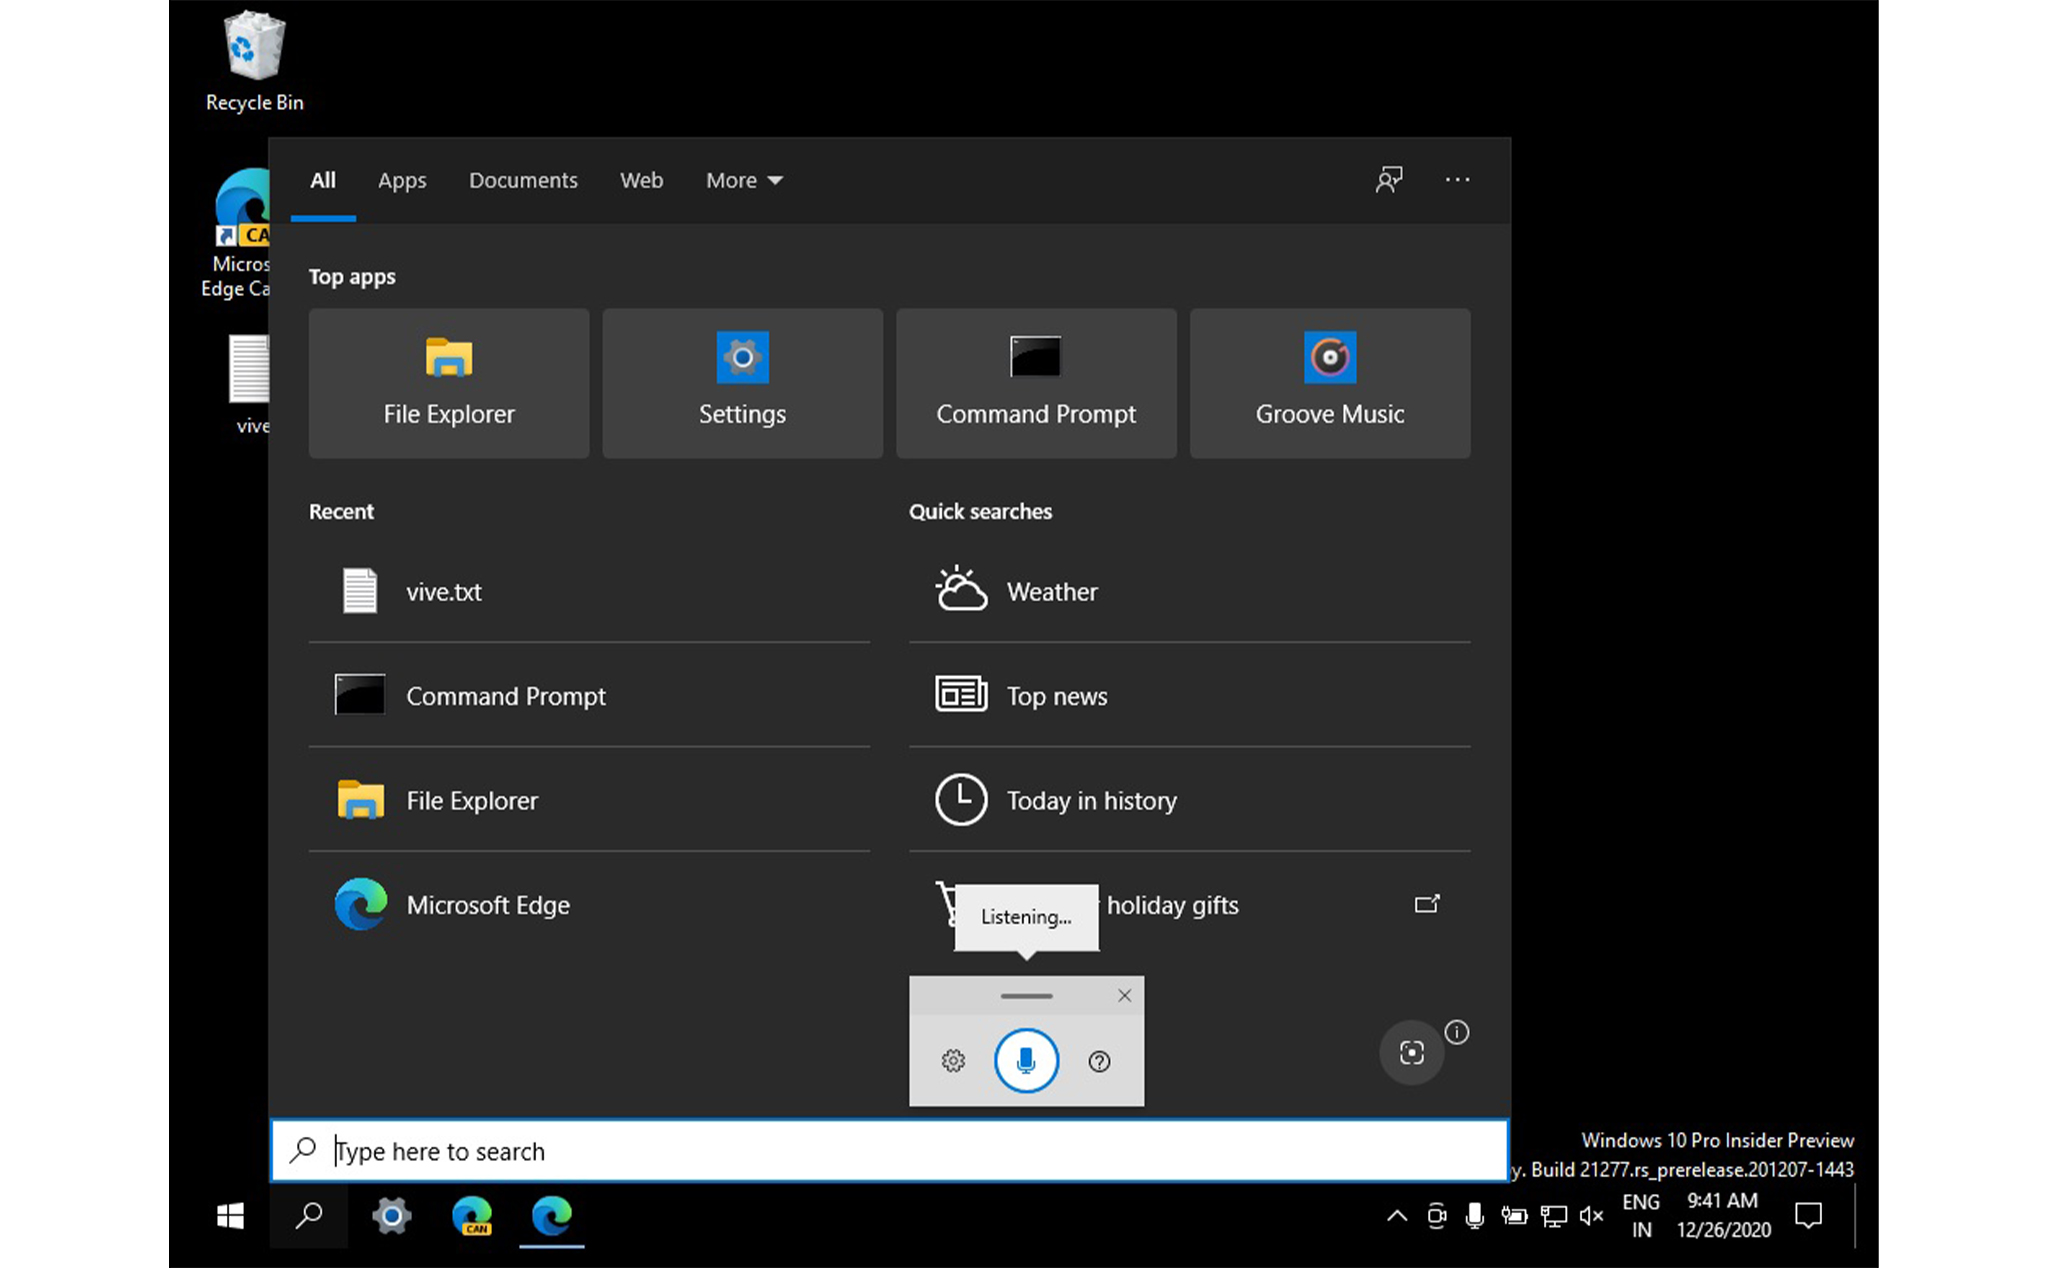This screenshot has width=2048, height=1268.
Task: Close the voice listening dialog
Action: coord(1123,995)
